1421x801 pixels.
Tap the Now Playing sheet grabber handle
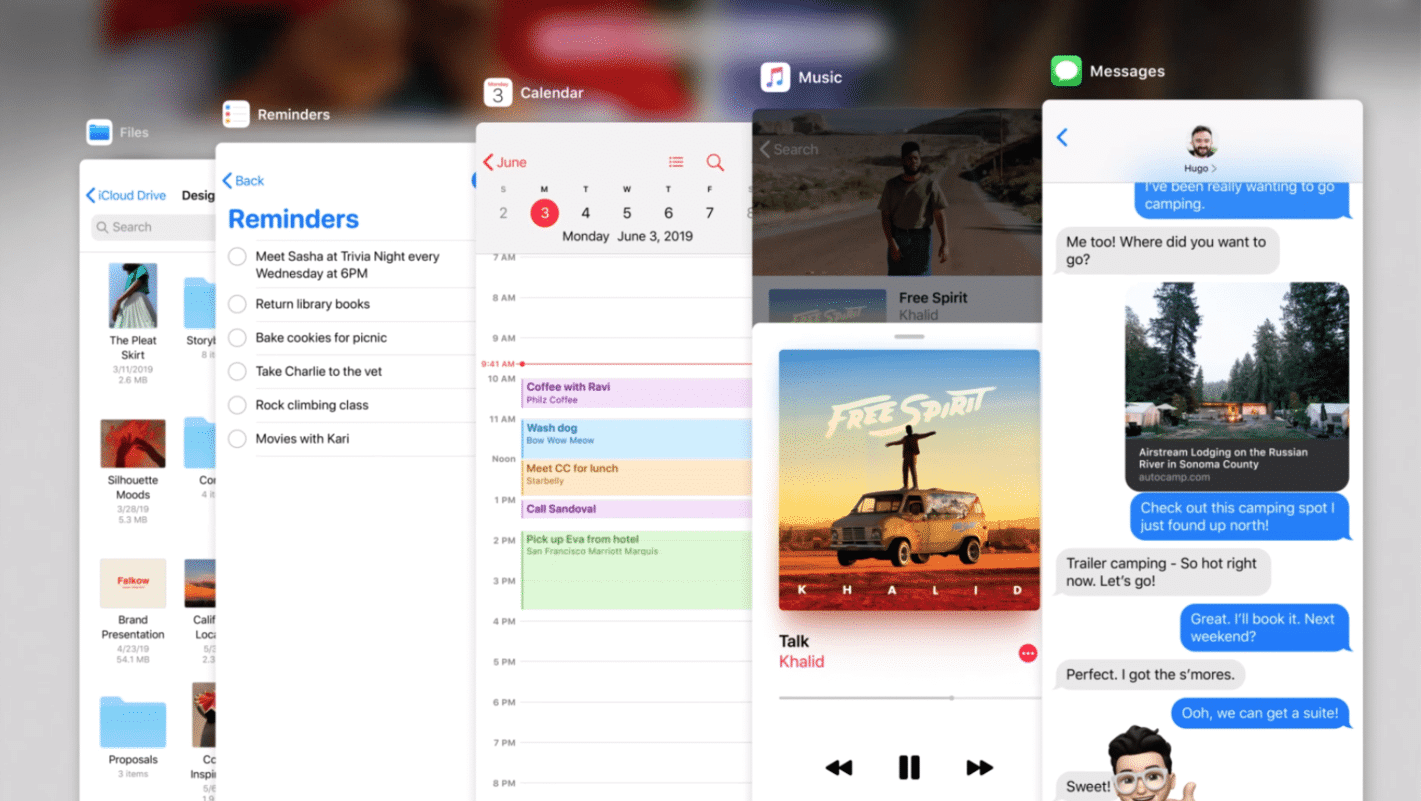909,337
